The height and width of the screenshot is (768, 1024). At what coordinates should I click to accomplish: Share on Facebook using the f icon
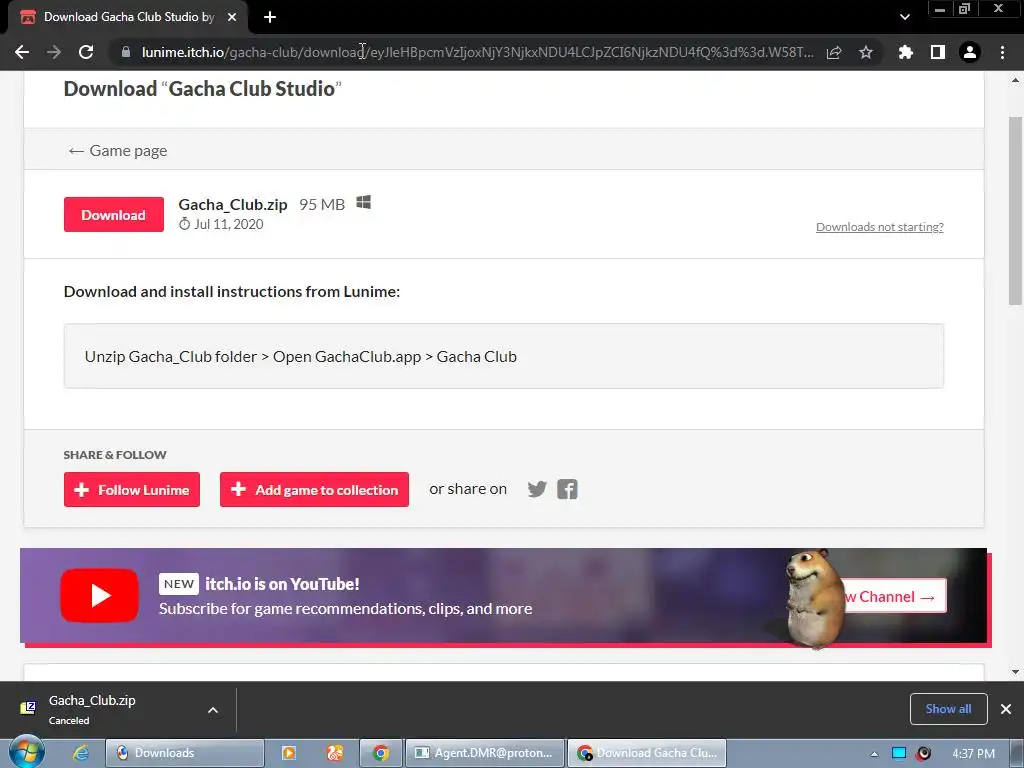click(567, 489)
